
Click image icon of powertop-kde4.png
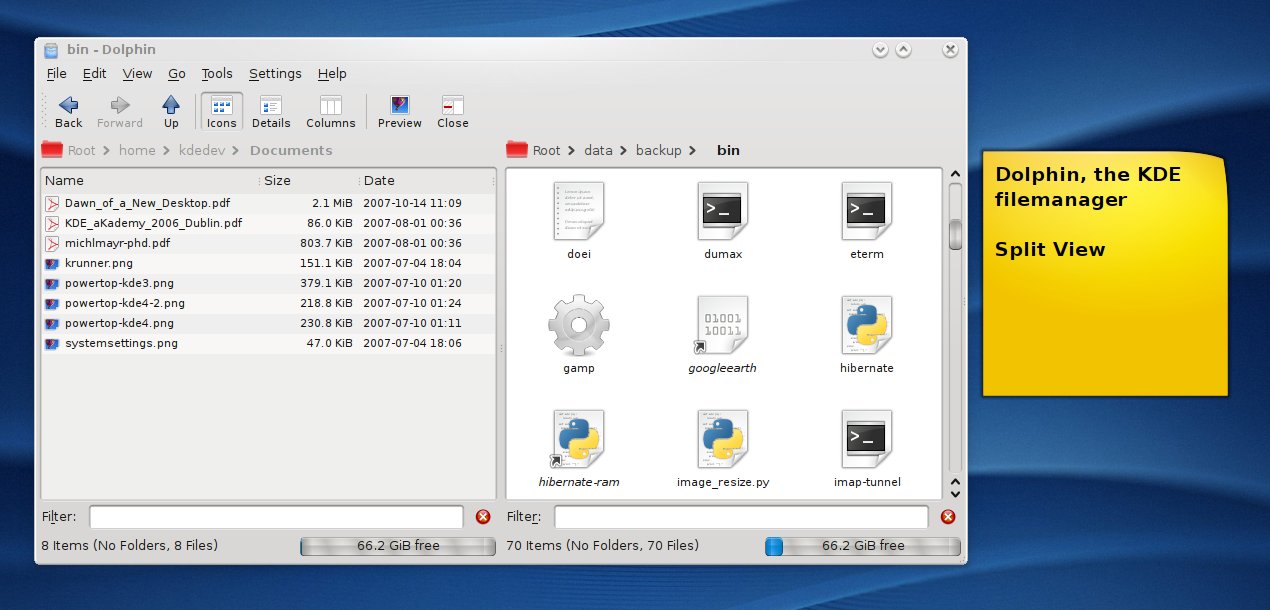pyautogui.click(x=53, y=323)
